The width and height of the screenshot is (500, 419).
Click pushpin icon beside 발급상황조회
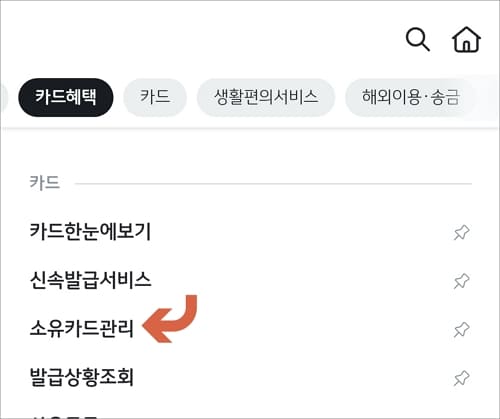point(462,378)
